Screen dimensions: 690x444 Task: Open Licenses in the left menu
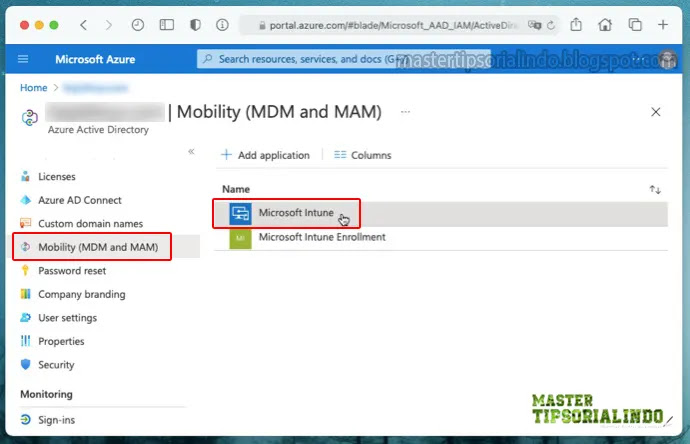(57, 176)
